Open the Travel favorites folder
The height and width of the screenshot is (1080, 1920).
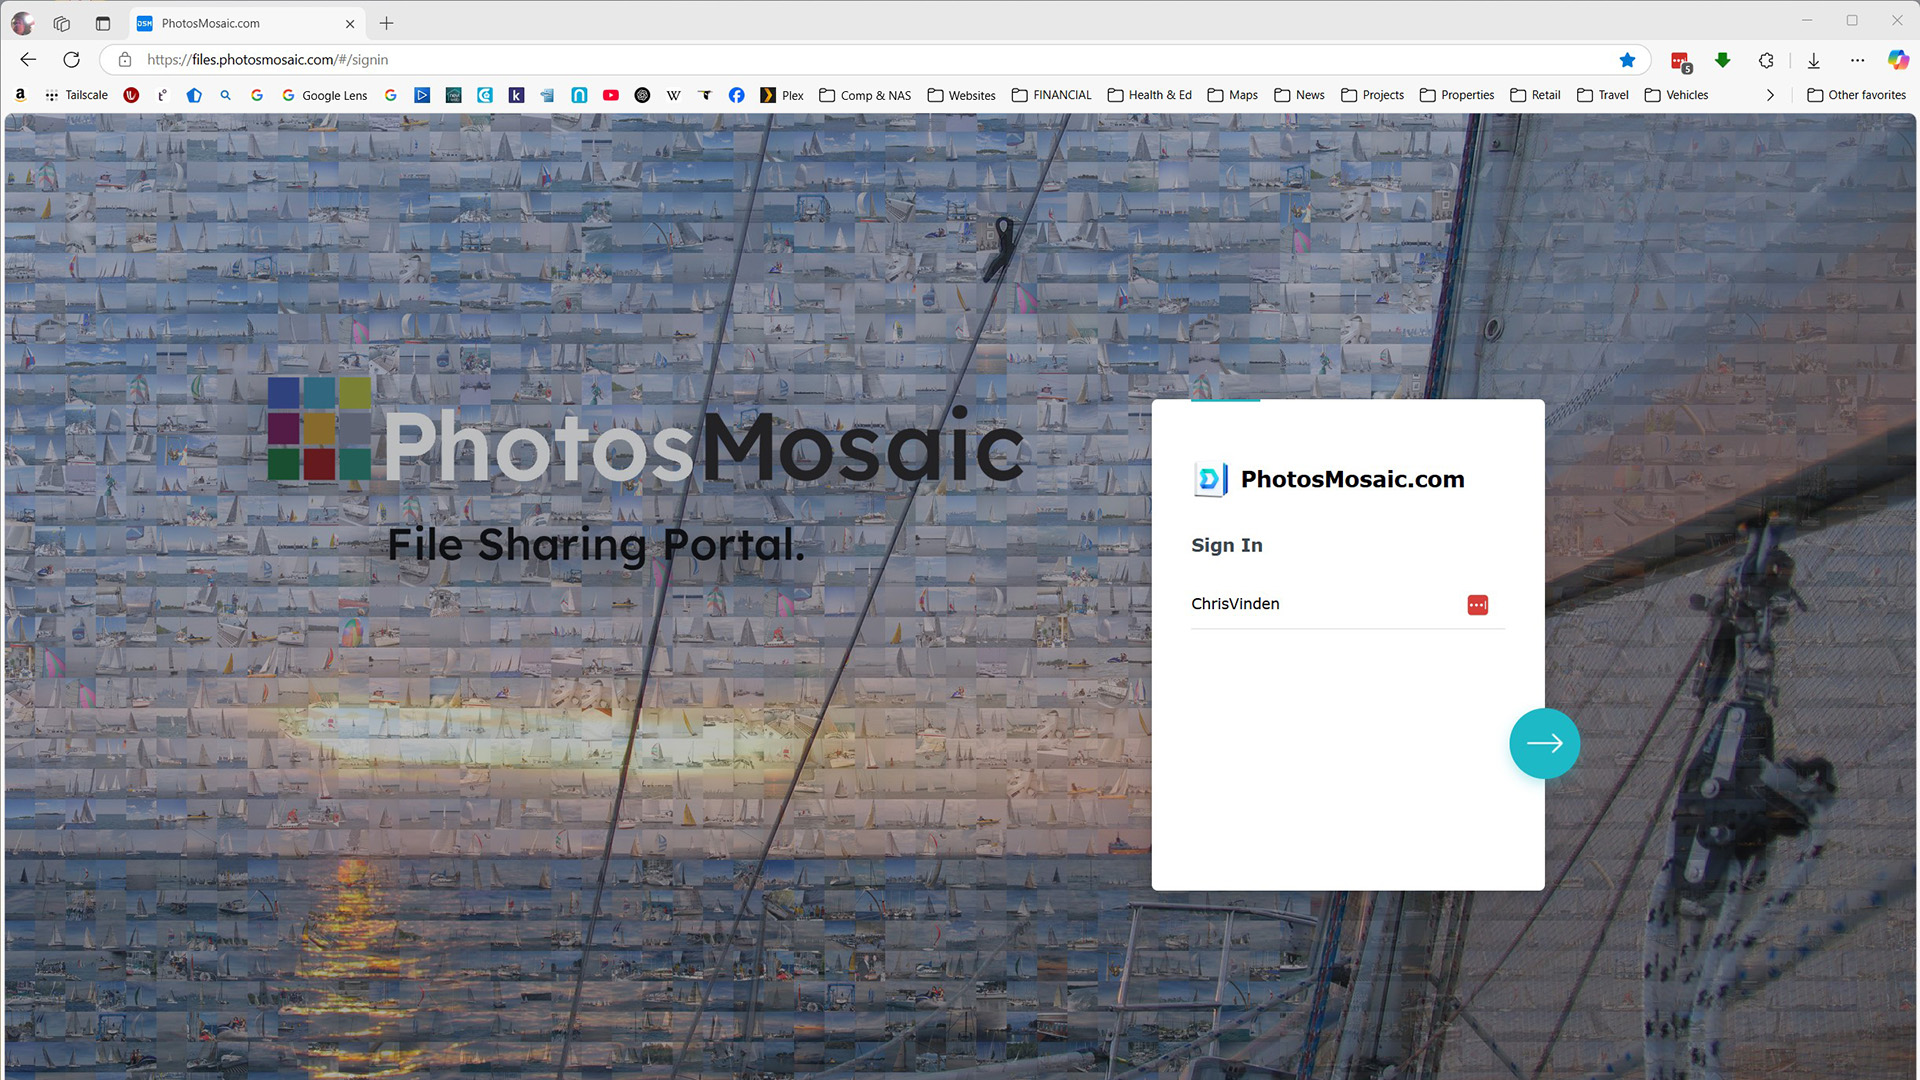(x=1603, y=95)
